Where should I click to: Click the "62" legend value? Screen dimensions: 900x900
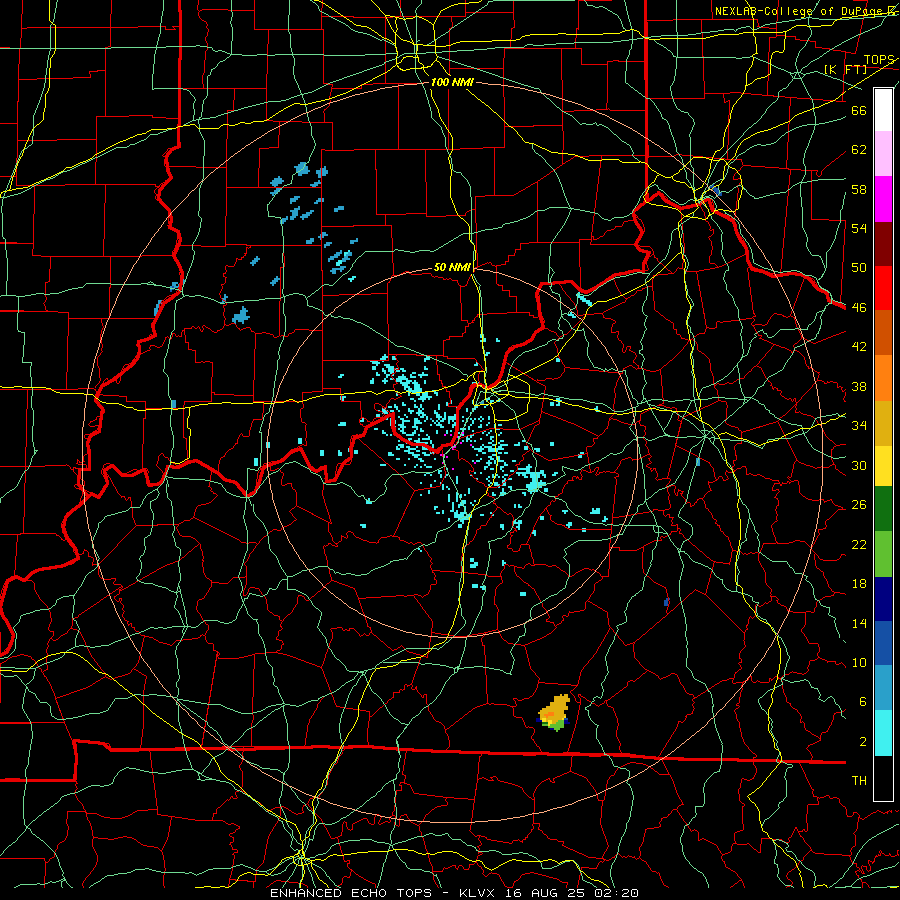pyautogui.click(x=859, y=149)
